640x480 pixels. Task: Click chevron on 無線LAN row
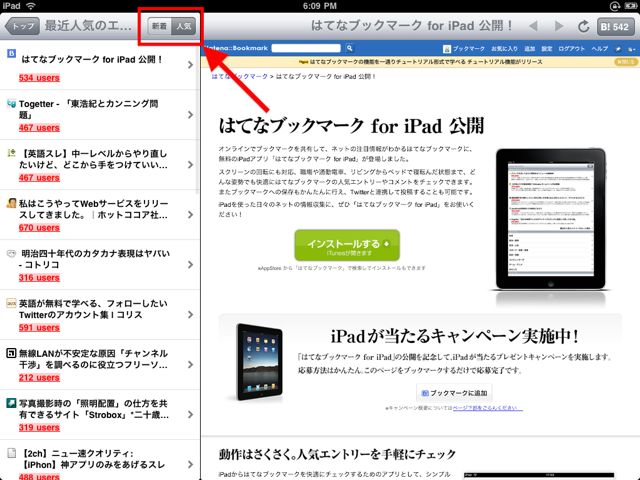190,364
